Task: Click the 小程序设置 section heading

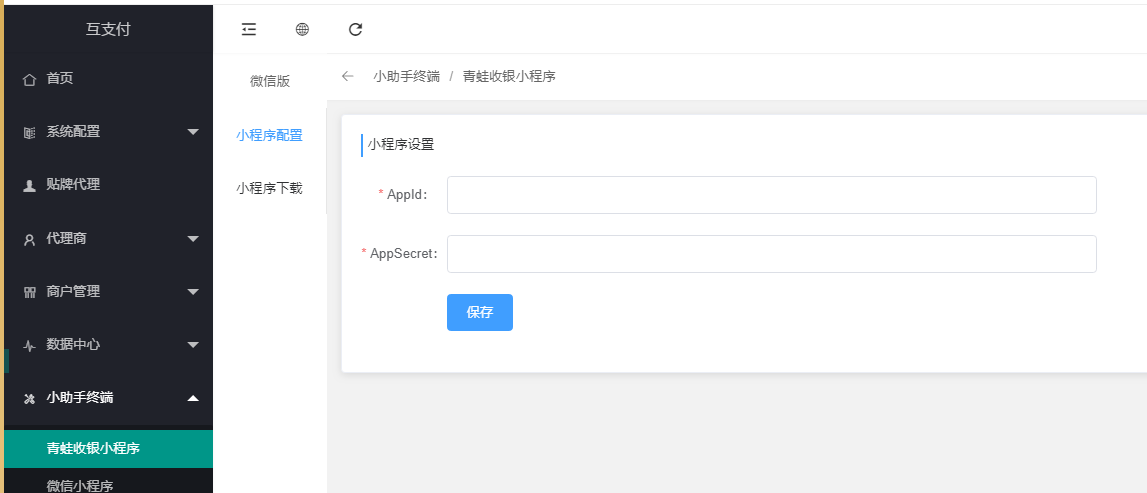Action: (401, 145)
